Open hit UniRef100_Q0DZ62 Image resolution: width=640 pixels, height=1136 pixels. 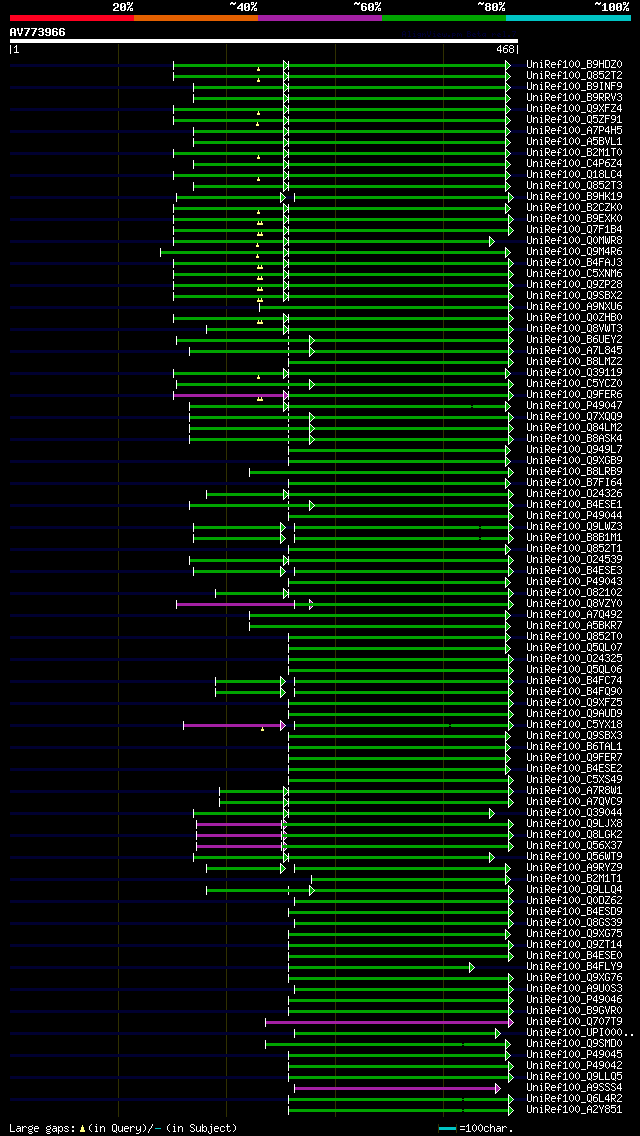[x=574, y=901]
